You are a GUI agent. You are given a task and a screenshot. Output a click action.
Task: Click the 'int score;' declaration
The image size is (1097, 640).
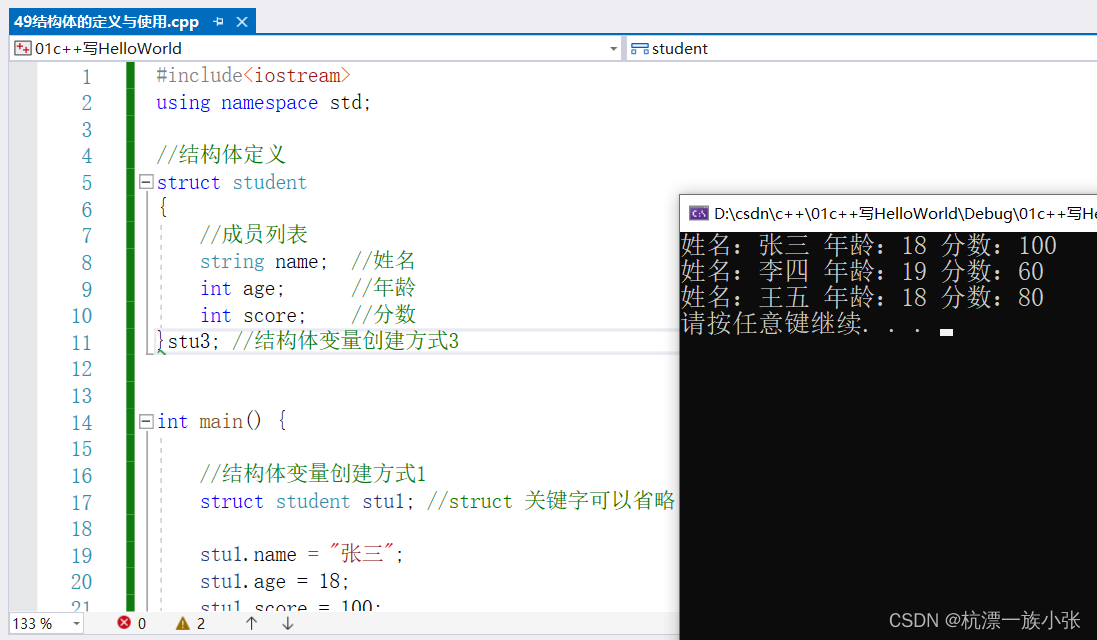(253, 315)
